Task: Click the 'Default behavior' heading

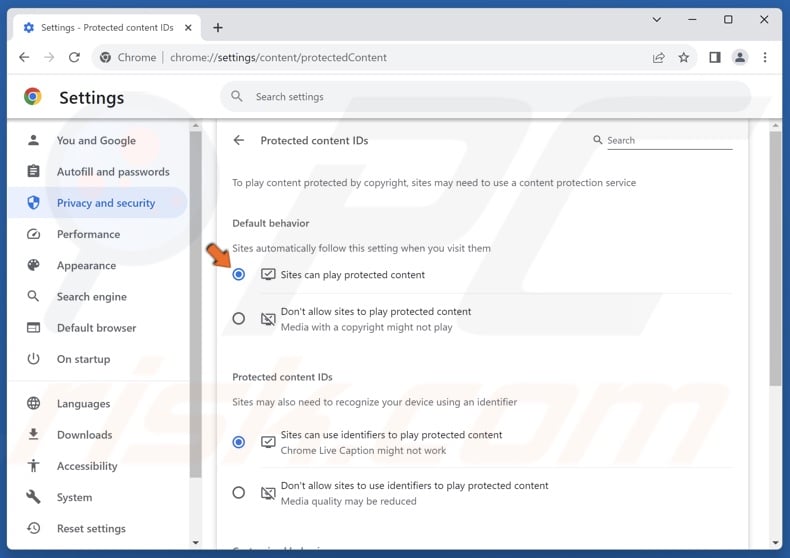Action: 271,223
